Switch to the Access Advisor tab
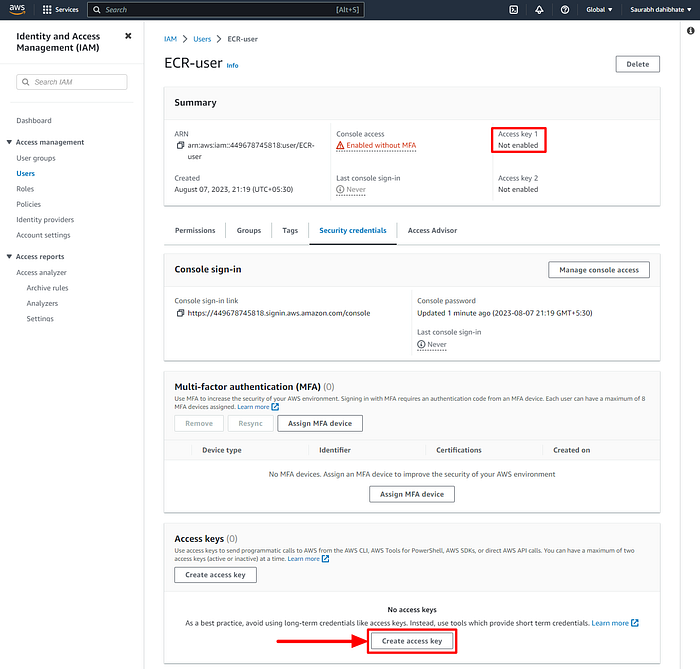 [x=432, y=230]
